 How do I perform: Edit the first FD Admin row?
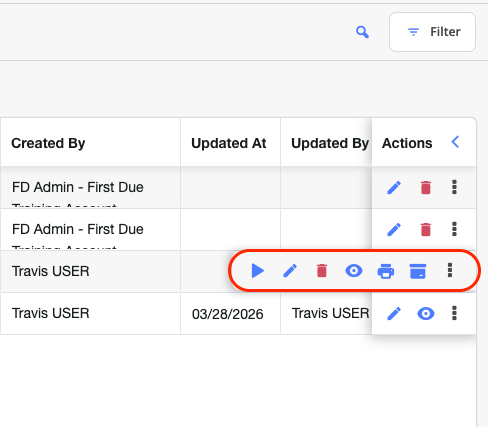[x=394, y=187]
